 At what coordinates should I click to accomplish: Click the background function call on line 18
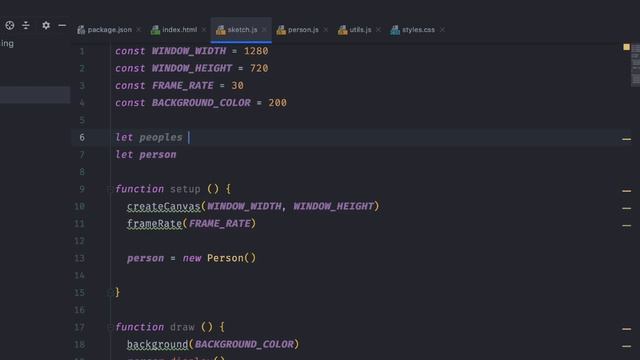158,344
